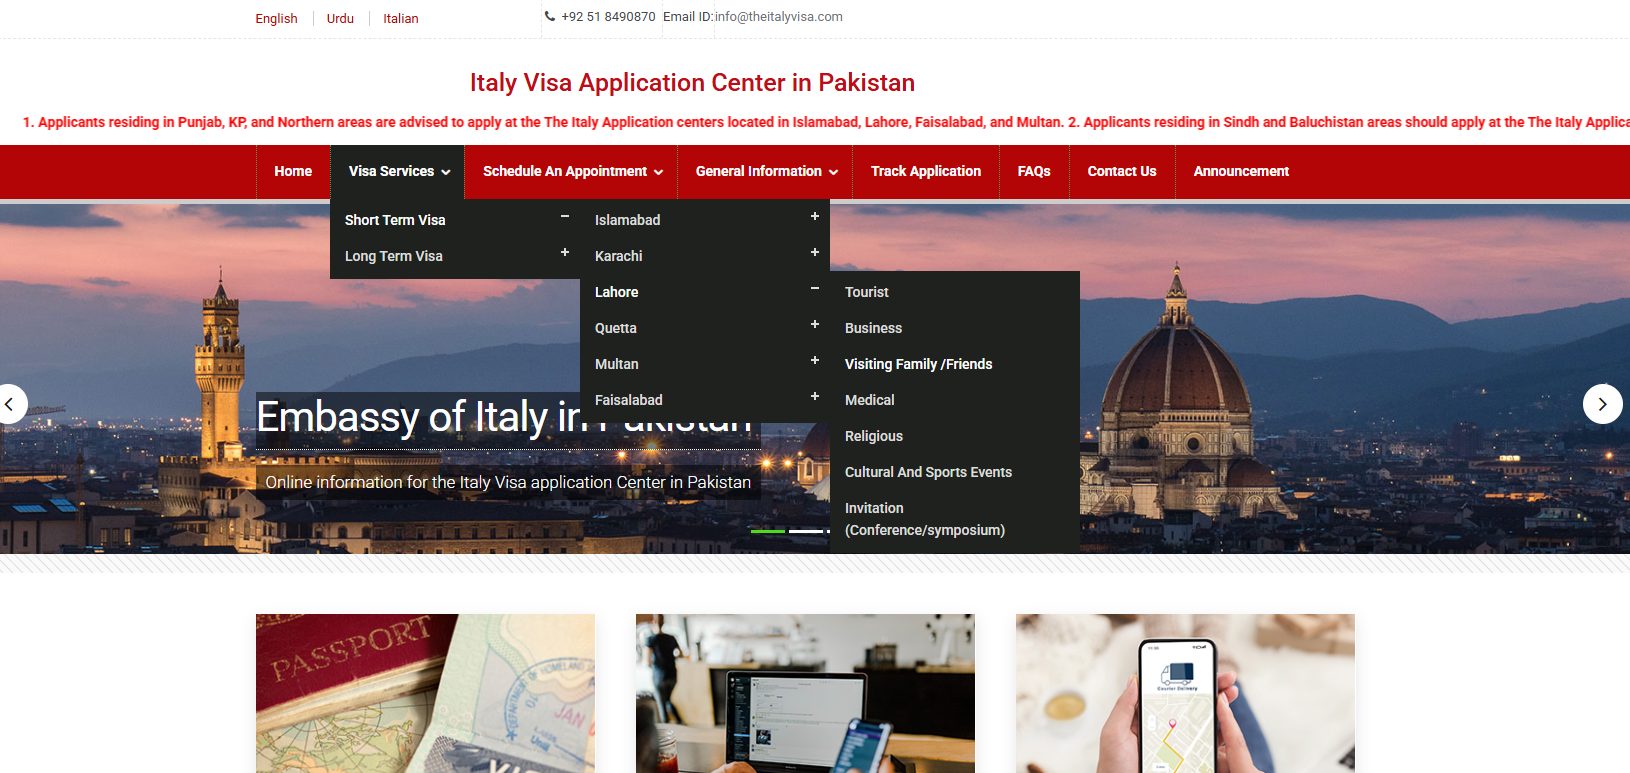Select Short Term Visa menu entry
Viewport: 1630px width, 773px height.
(395, 220)
